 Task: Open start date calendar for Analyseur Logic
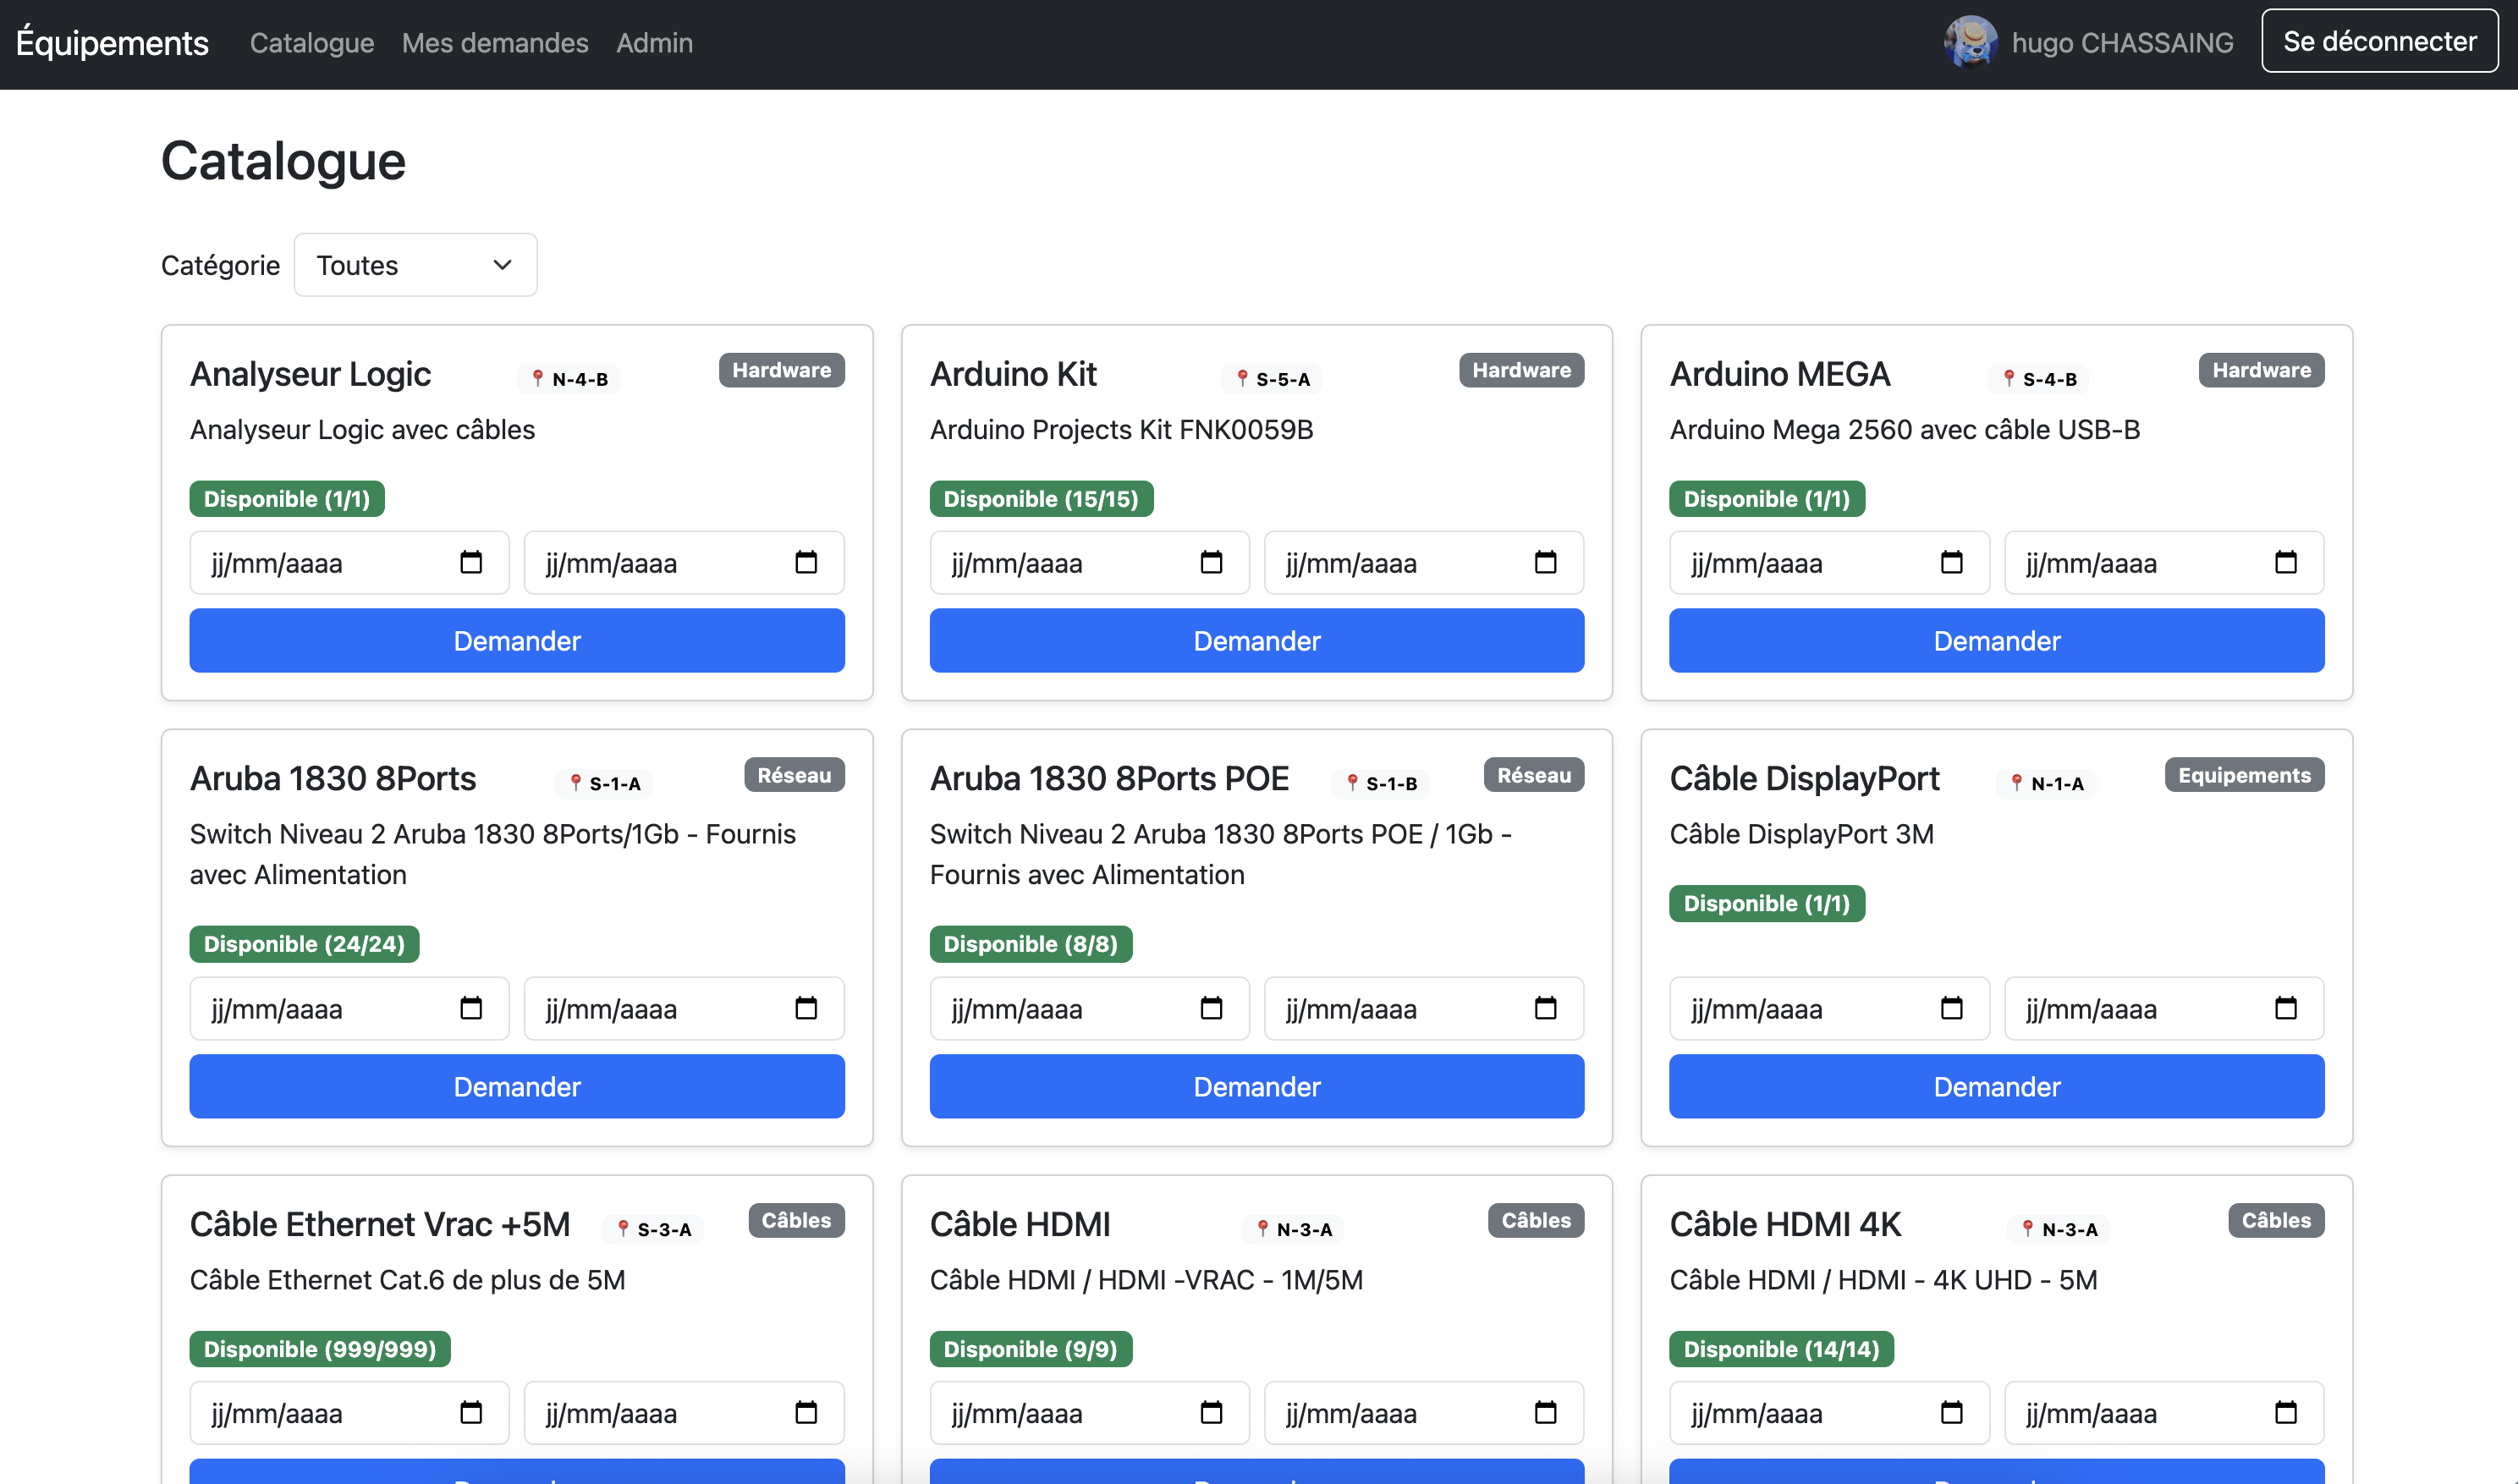pyautogui.click(x=471, y=563)
